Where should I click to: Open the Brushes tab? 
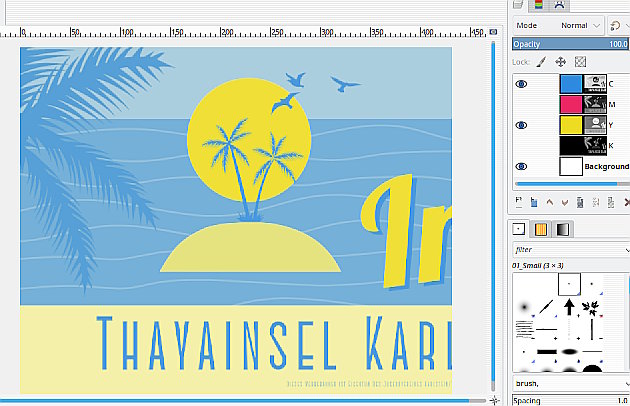[x=519, y=229]
